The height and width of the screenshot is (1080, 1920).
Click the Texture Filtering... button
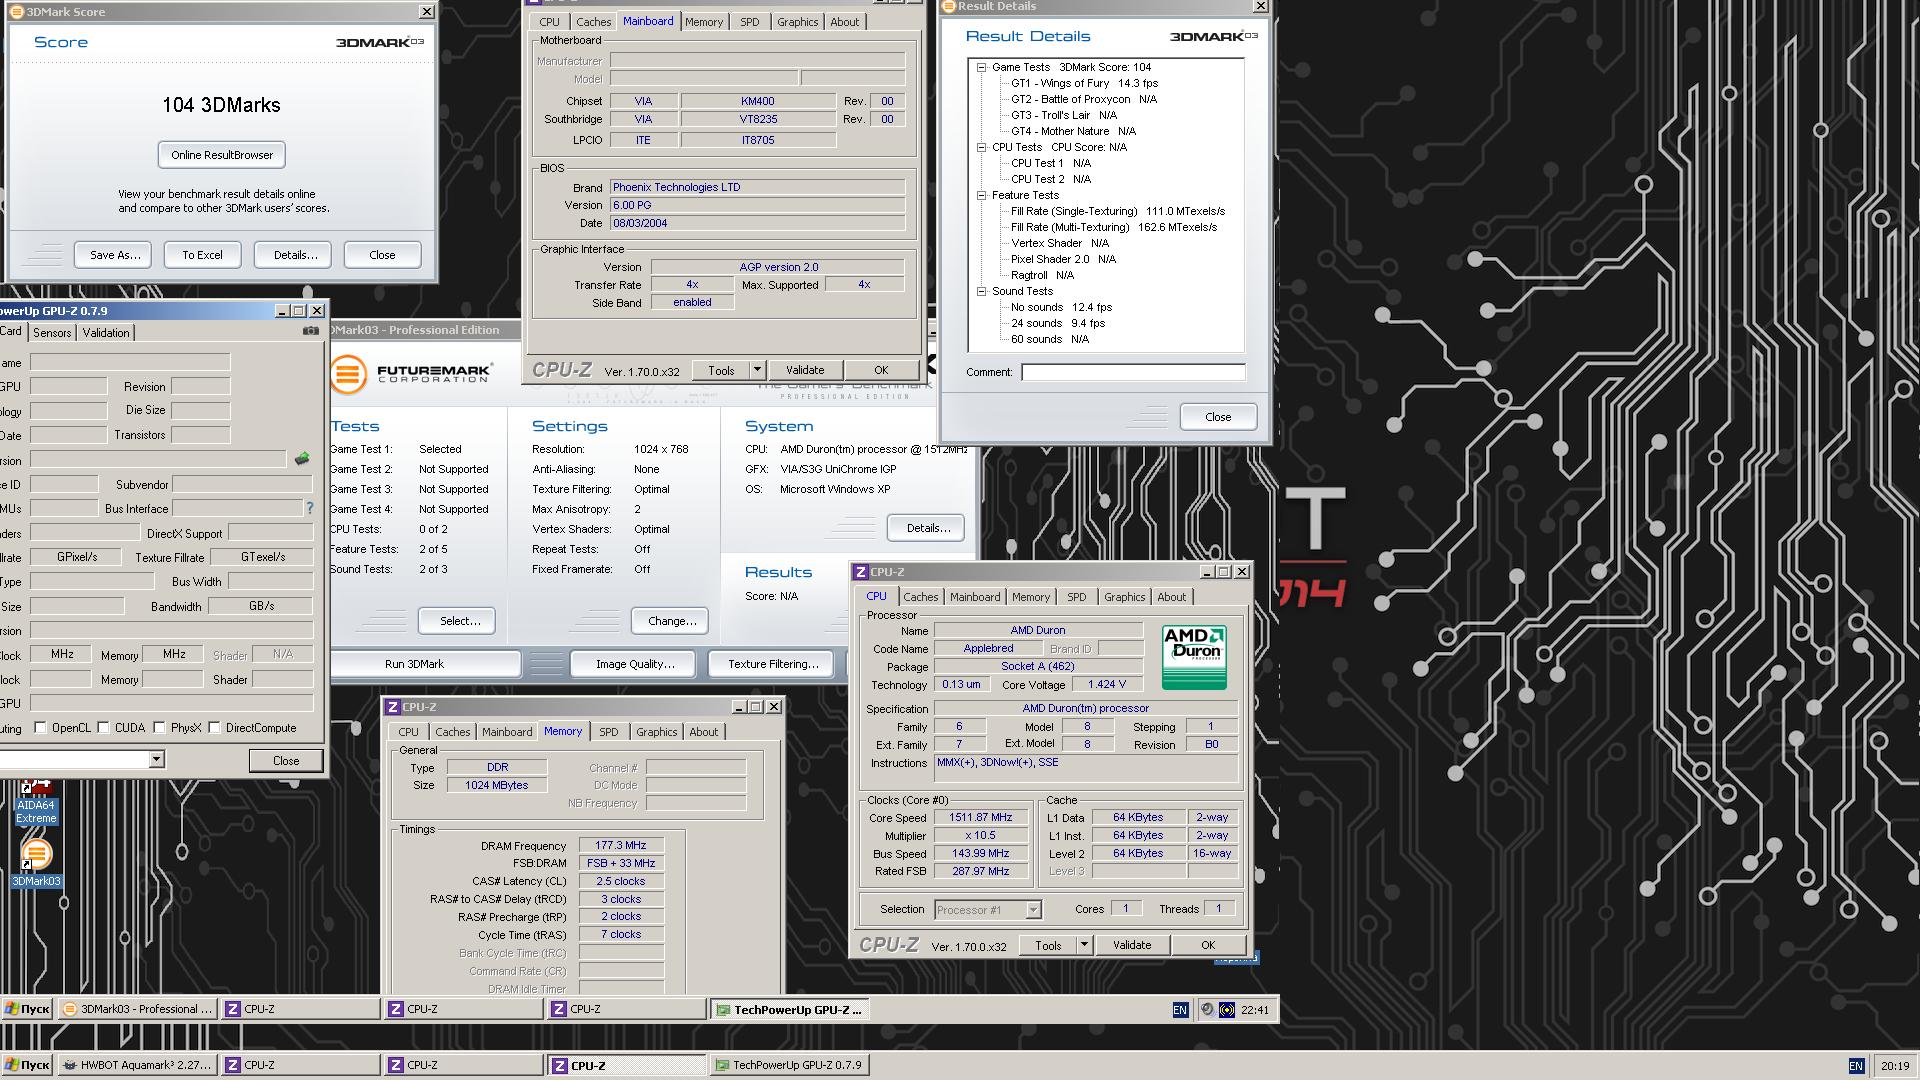click(772, 664)
